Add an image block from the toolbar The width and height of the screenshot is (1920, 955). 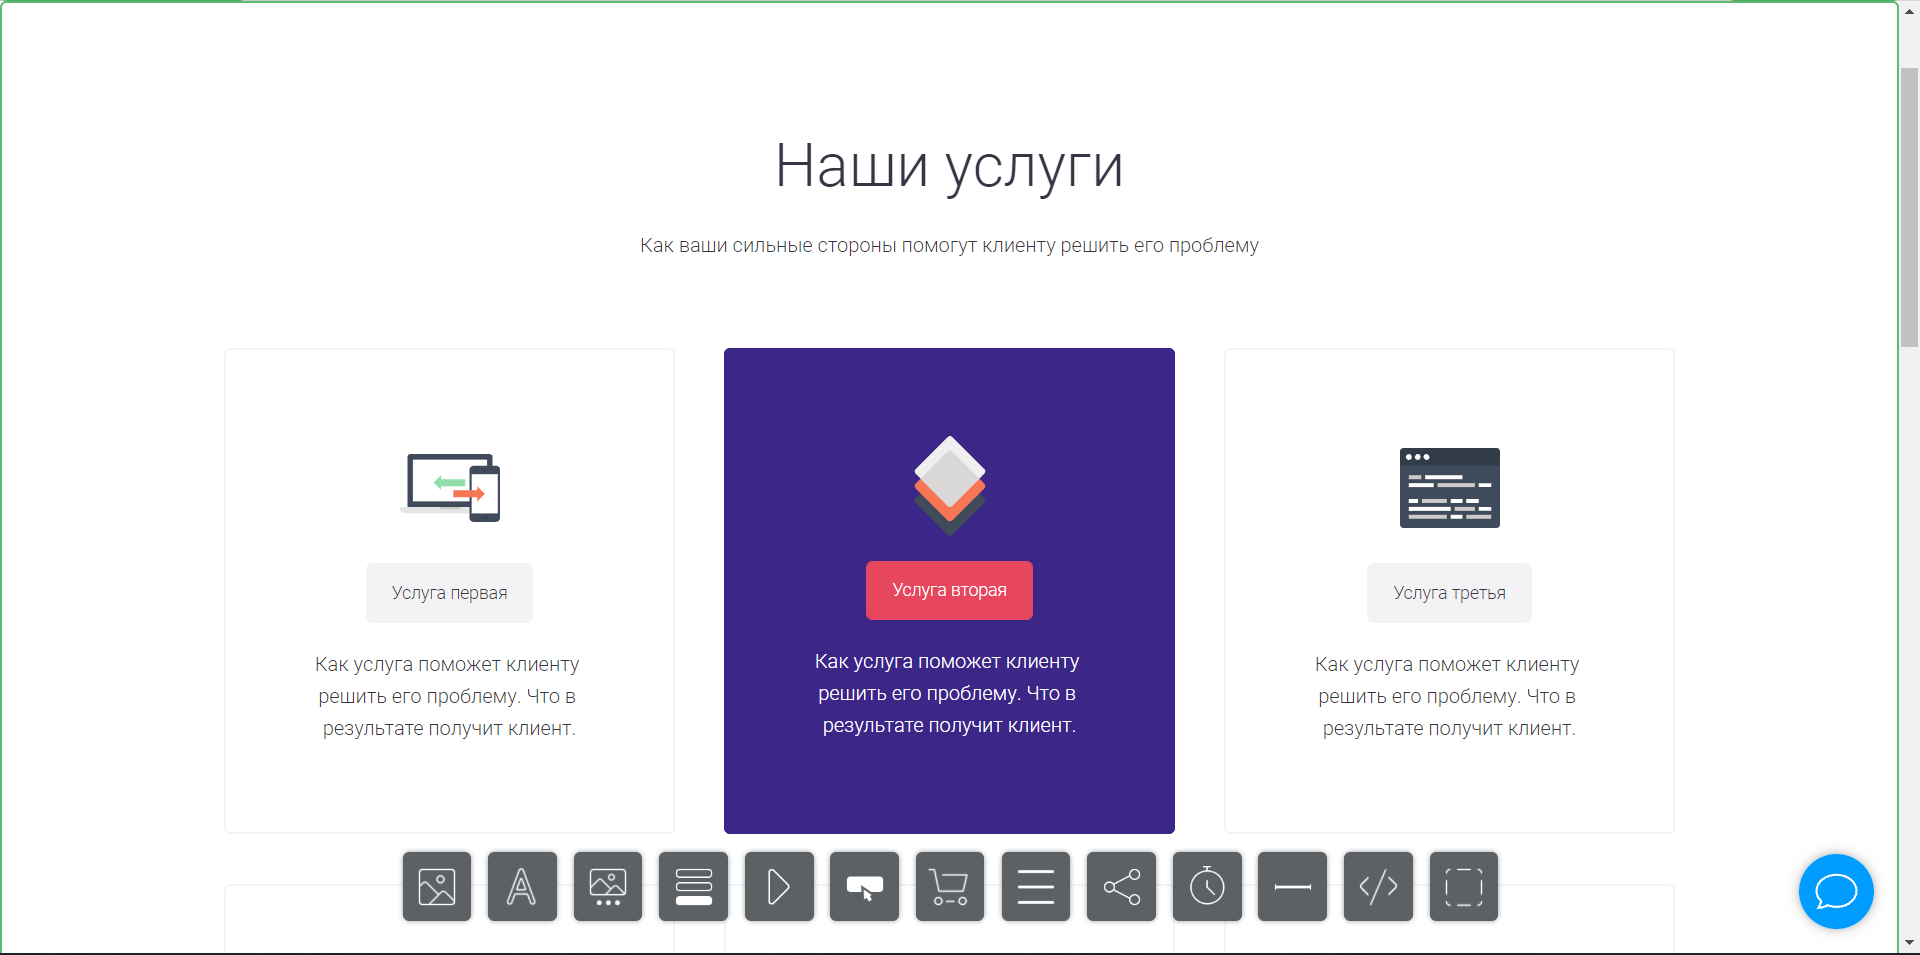tap(437, 887)
